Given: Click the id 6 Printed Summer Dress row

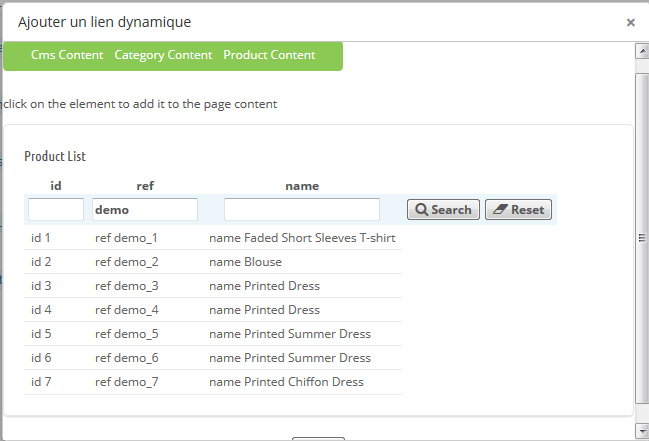Looking at the screenshot, I should pos(213,358).
